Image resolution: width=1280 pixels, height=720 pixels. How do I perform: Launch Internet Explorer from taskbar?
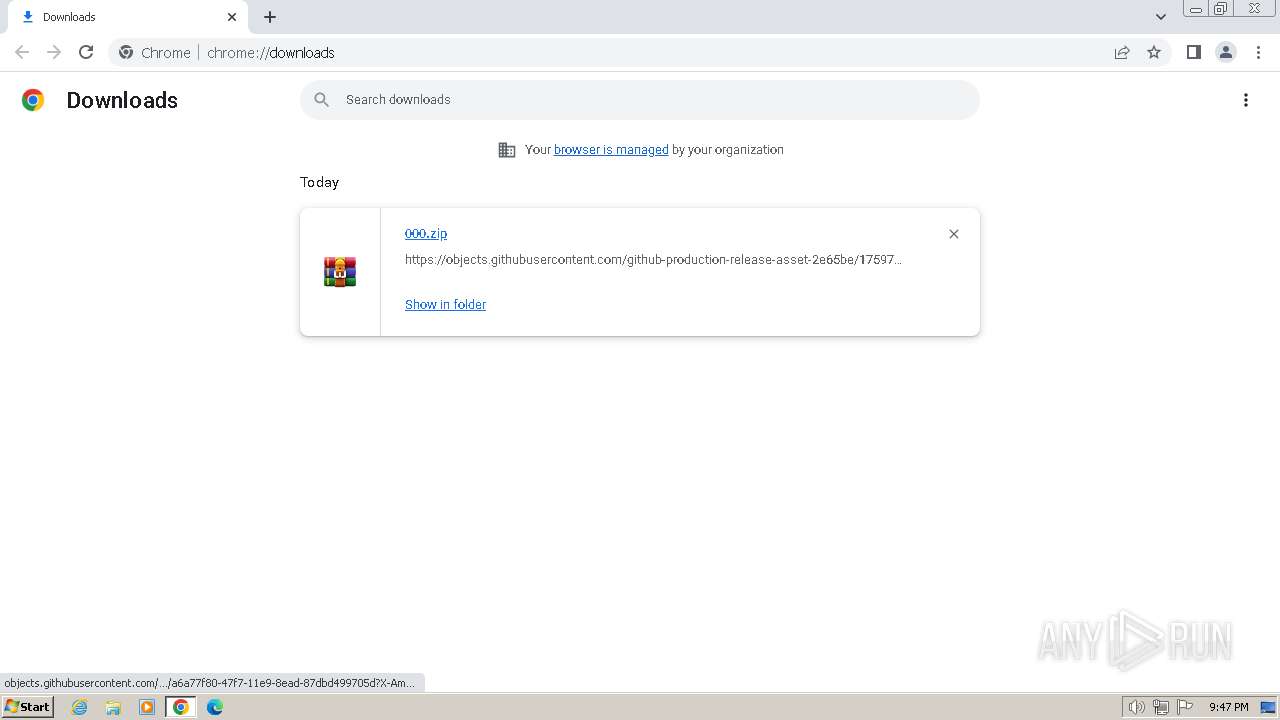click(80, 707)
